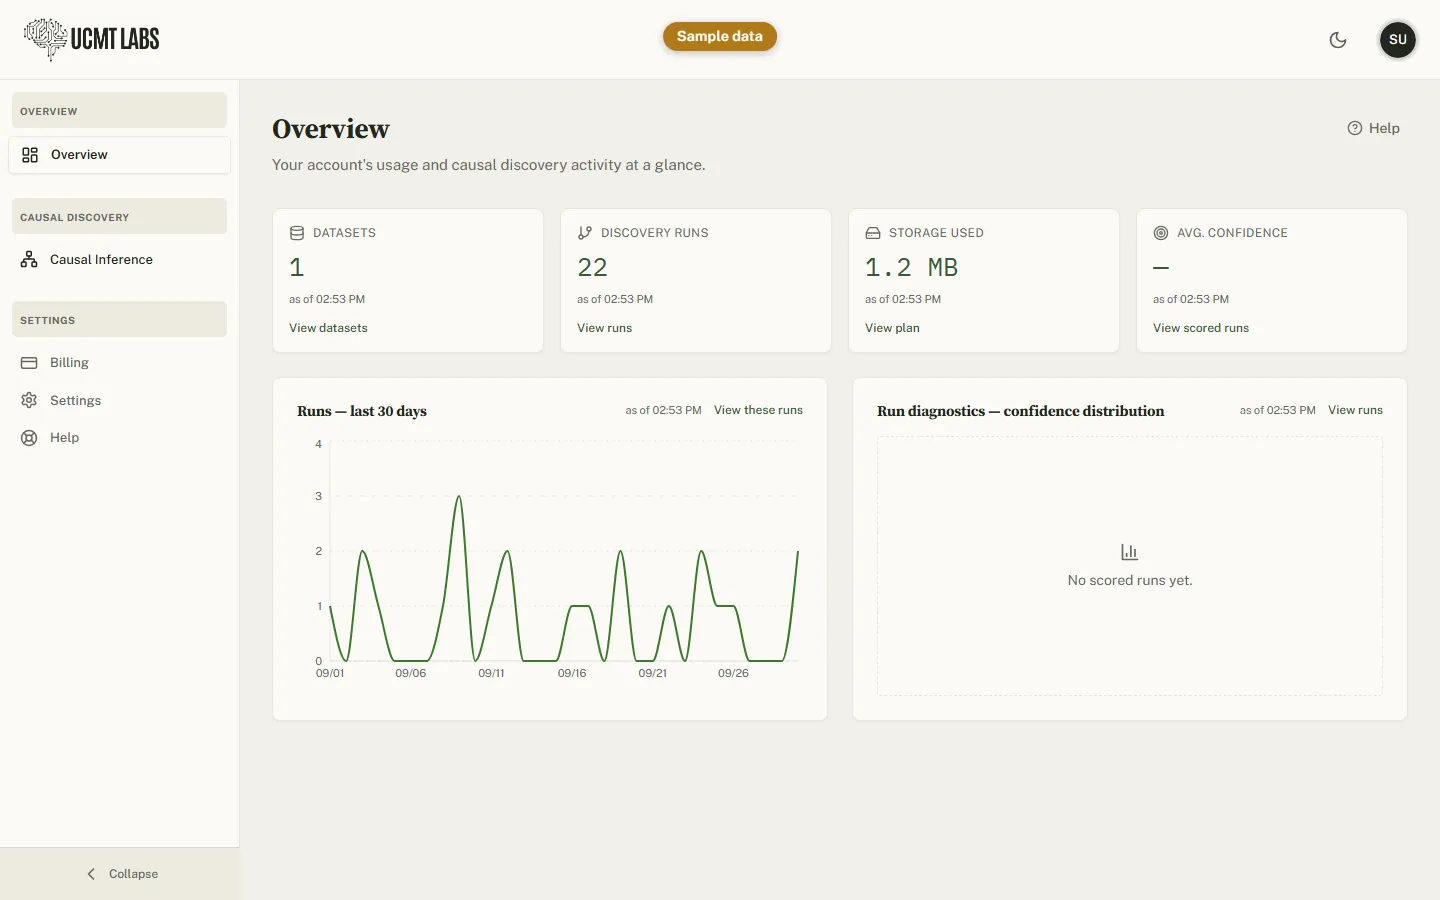Click the 09/26 date label on chart axis
The height and width of the screenshot is (900, 1440).
733,673
